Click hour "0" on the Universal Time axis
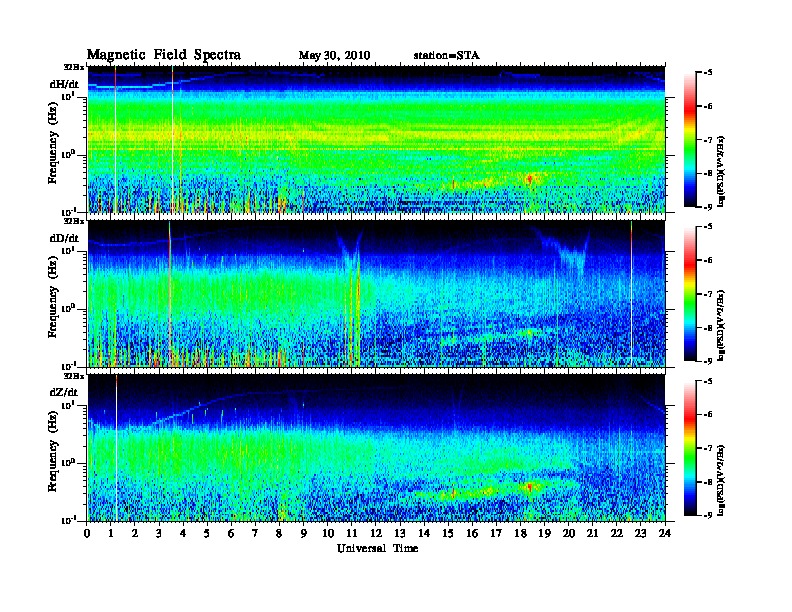Image resolution: width=792 pixels, height=612 pixels. click(x=87, y=534)
